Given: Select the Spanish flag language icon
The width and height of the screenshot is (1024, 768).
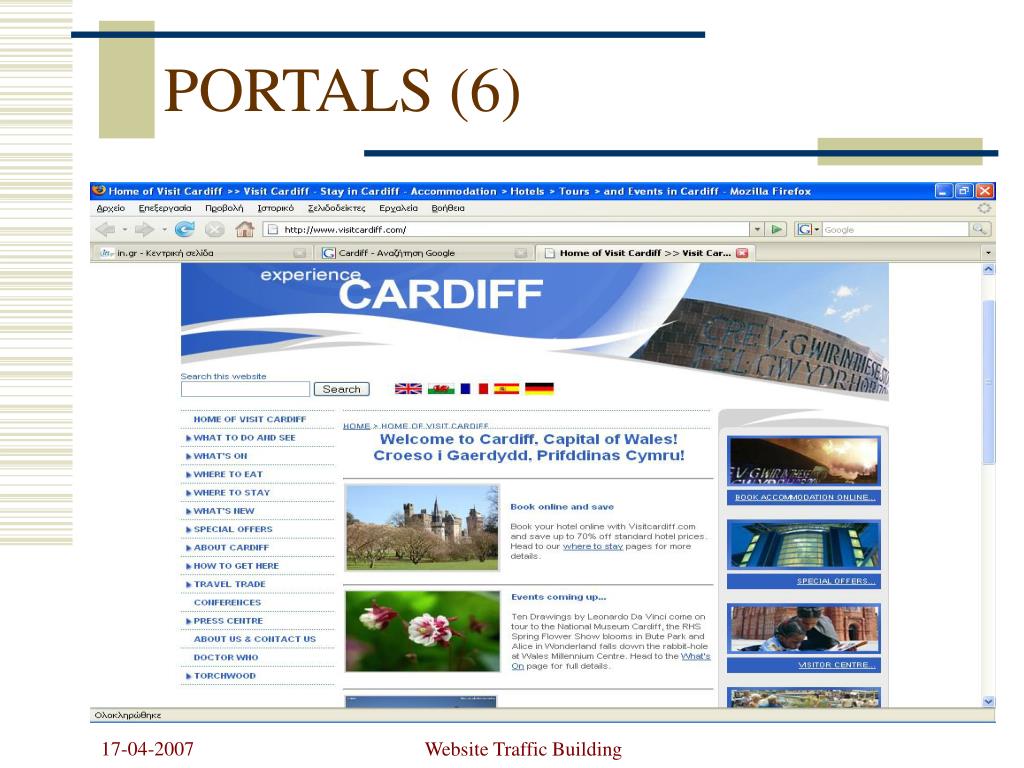Looking at the screenshot, I should pos(506,389).
